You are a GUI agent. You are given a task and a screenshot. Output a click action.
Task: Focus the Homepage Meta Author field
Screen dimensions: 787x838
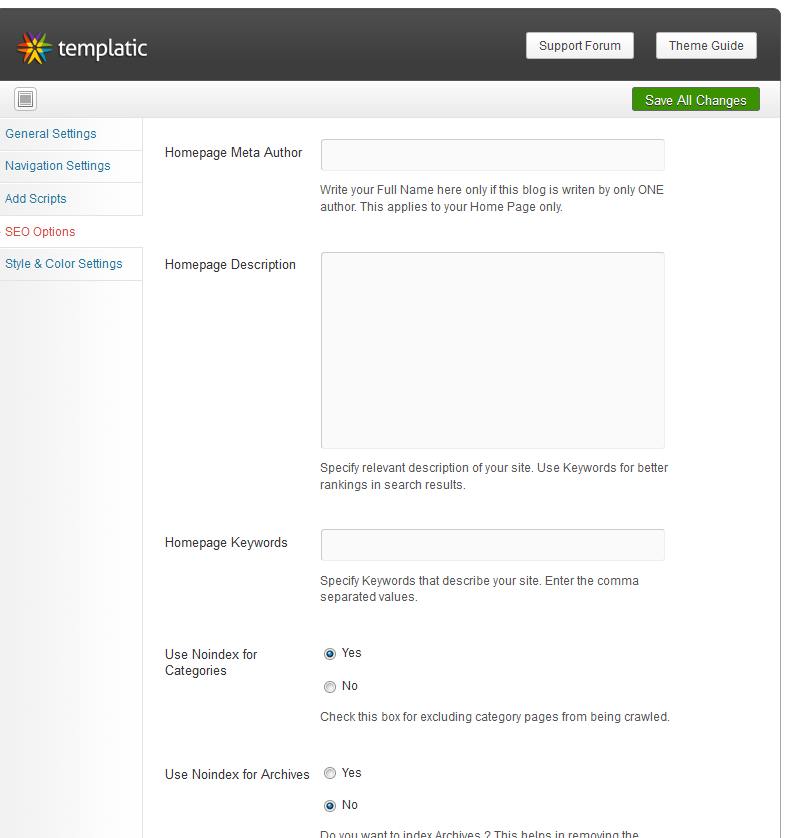click(493, 155)
